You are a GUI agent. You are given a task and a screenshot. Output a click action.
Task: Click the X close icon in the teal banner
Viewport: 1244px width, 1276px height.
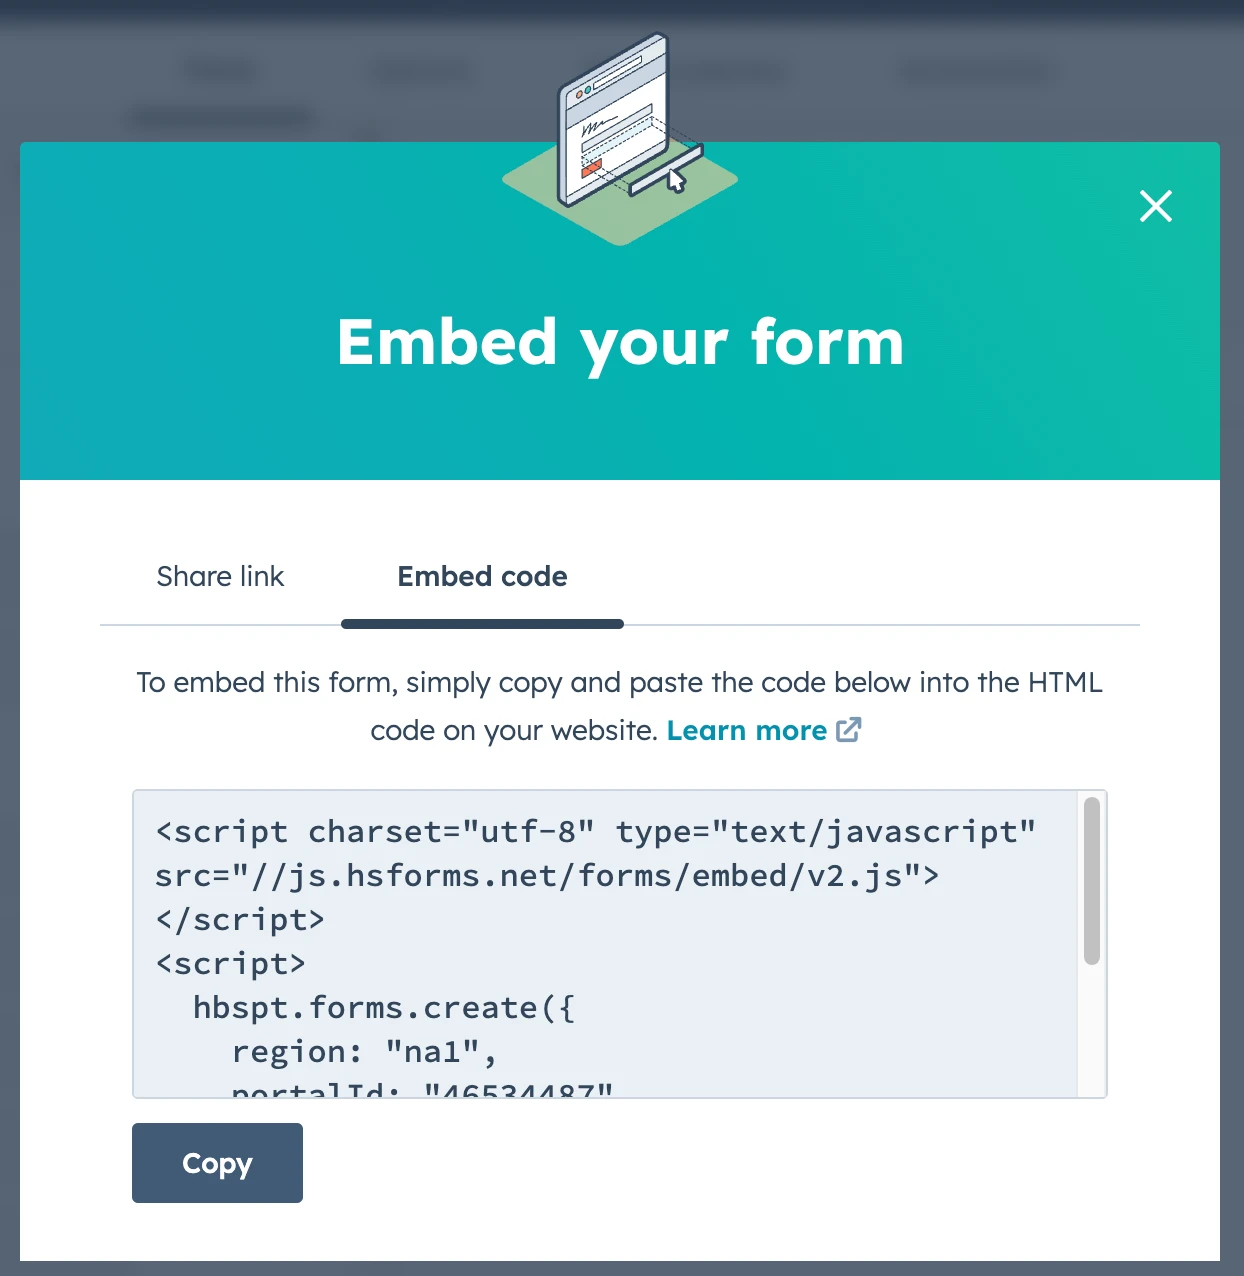(x=1155, y=206)
